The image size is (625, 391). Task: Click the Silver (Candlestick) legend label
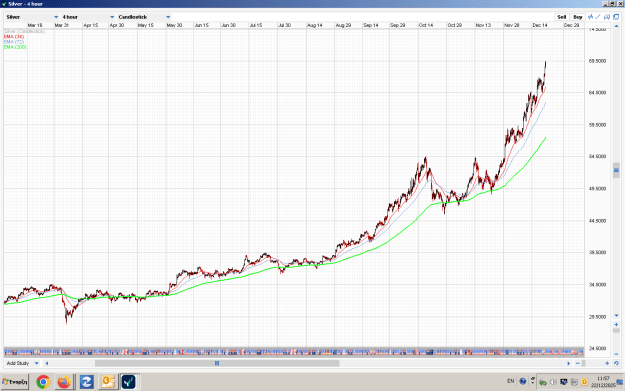pyautogui.click(x=24, y=31)
